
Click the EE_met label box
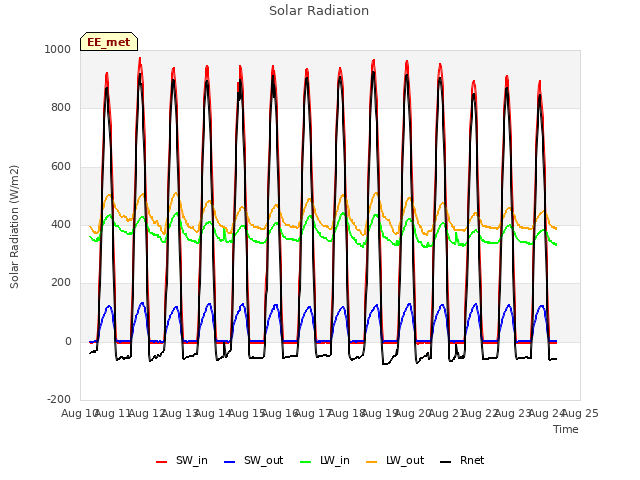[x=109, y=42]
